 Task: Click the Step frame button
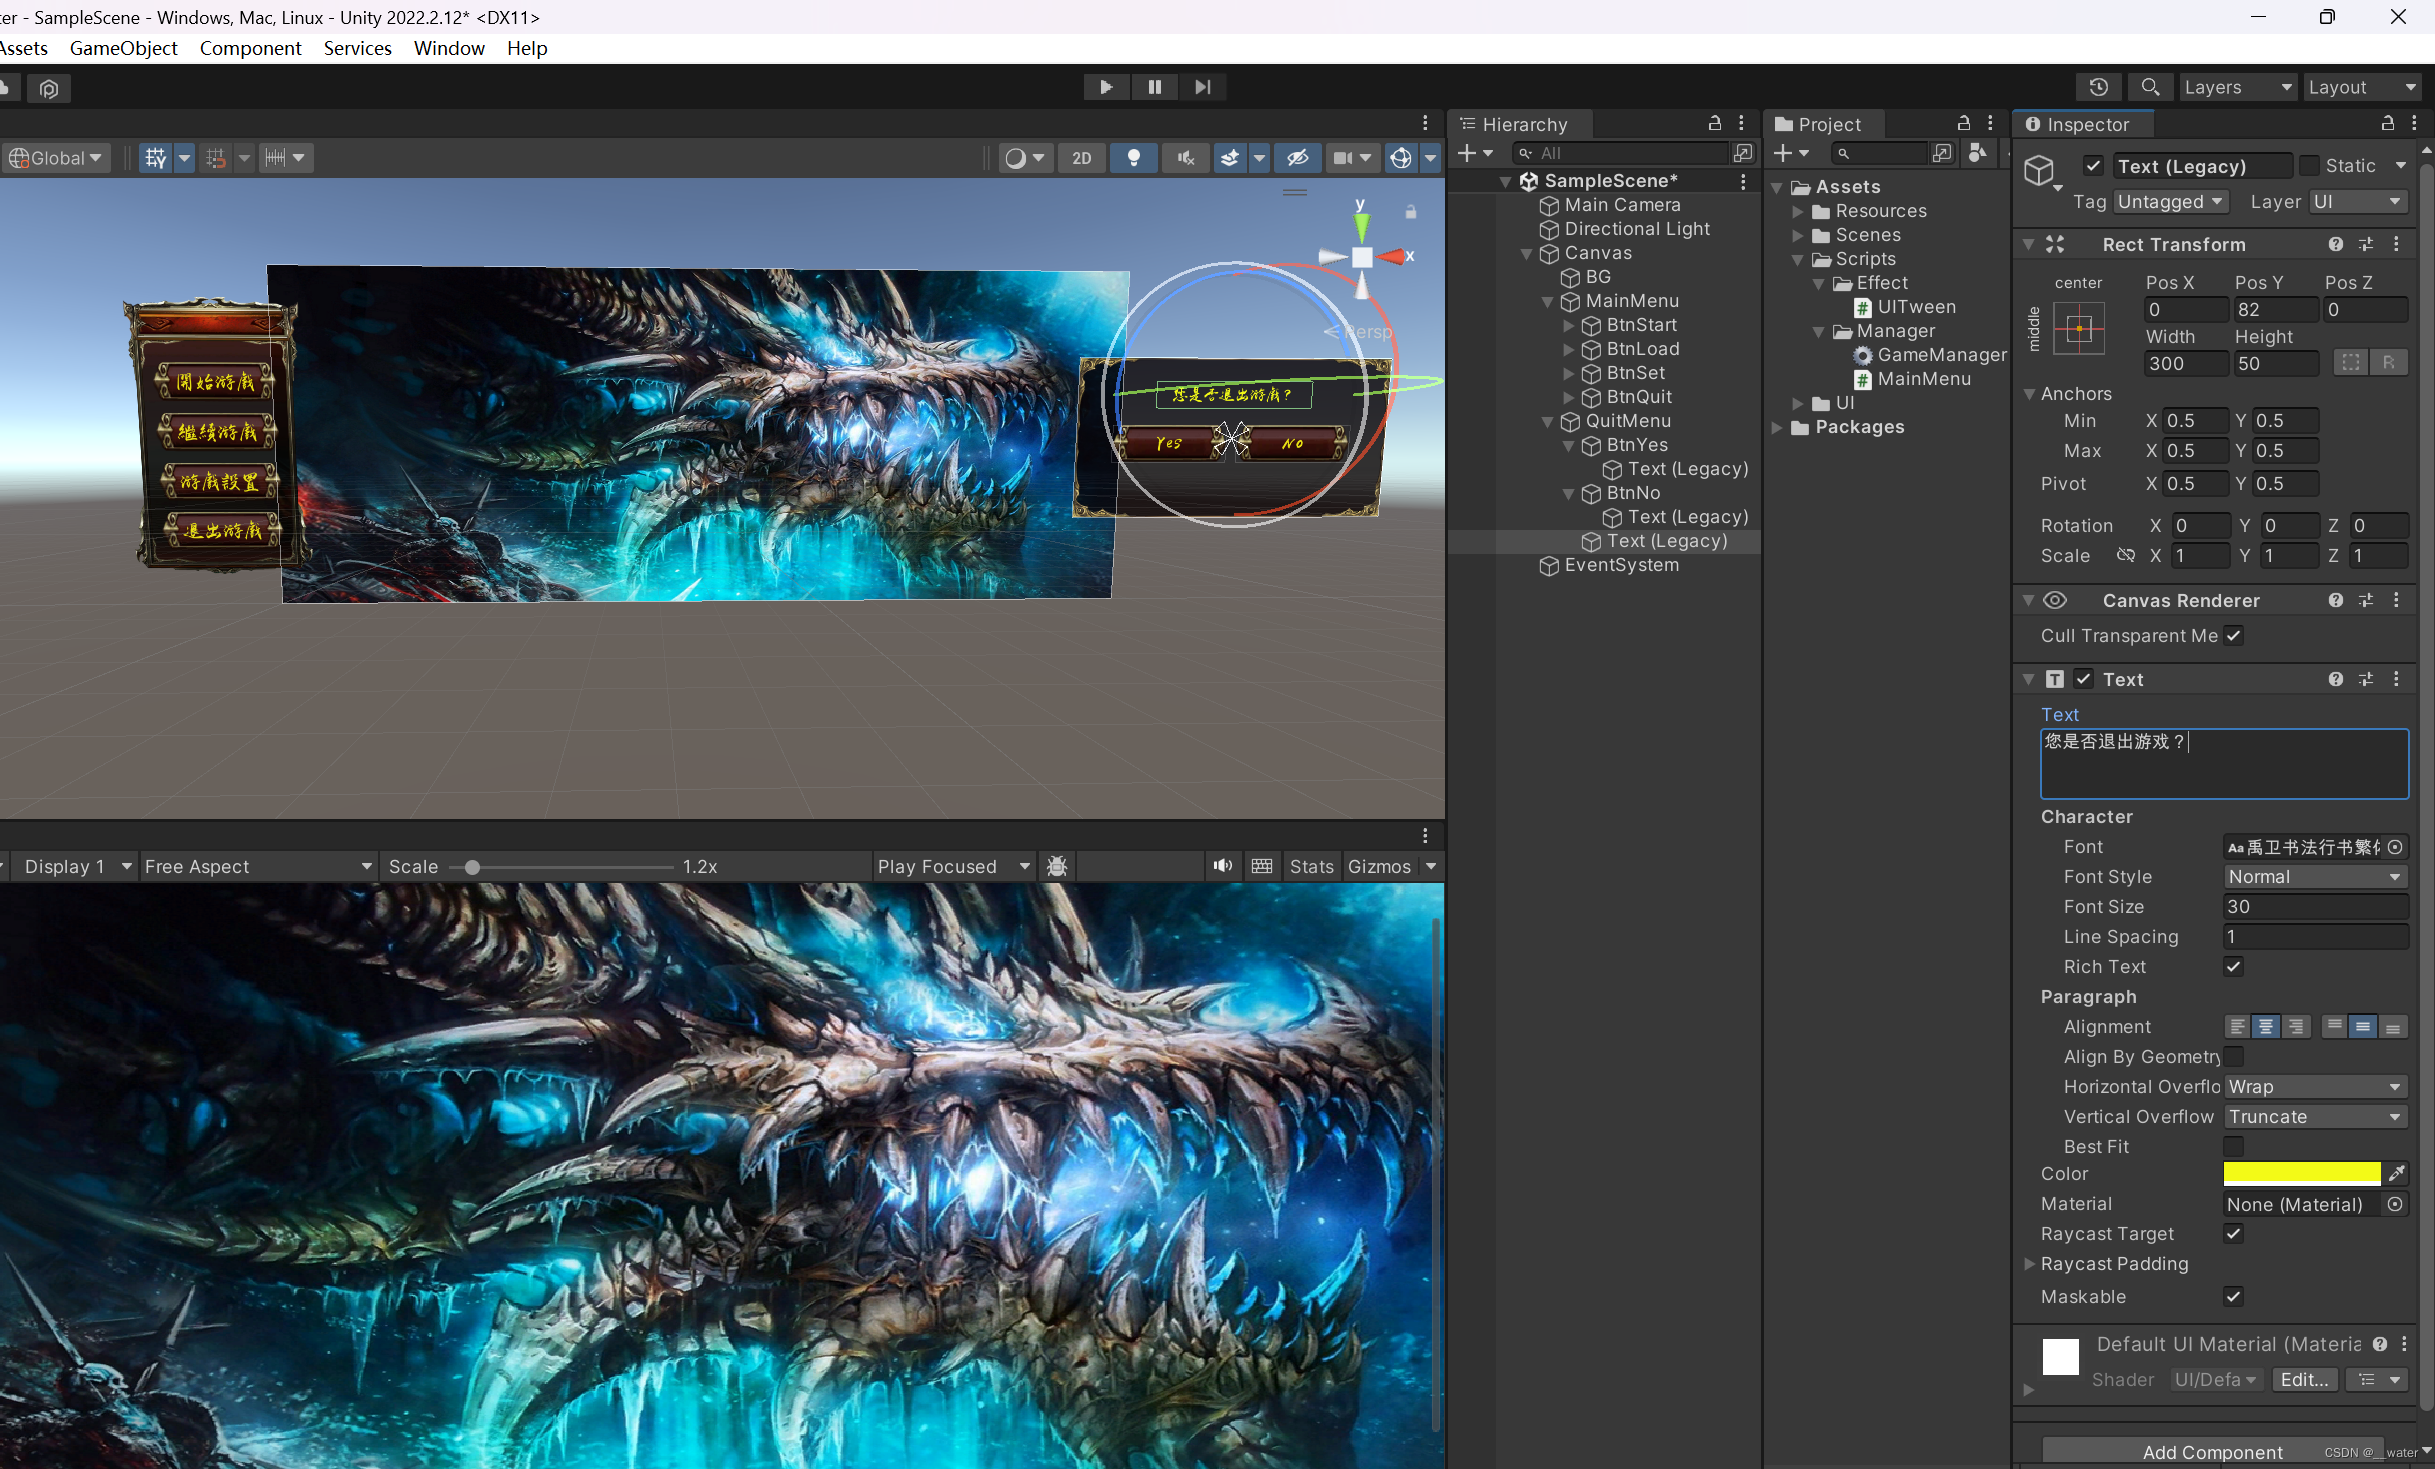[1202, 87]
